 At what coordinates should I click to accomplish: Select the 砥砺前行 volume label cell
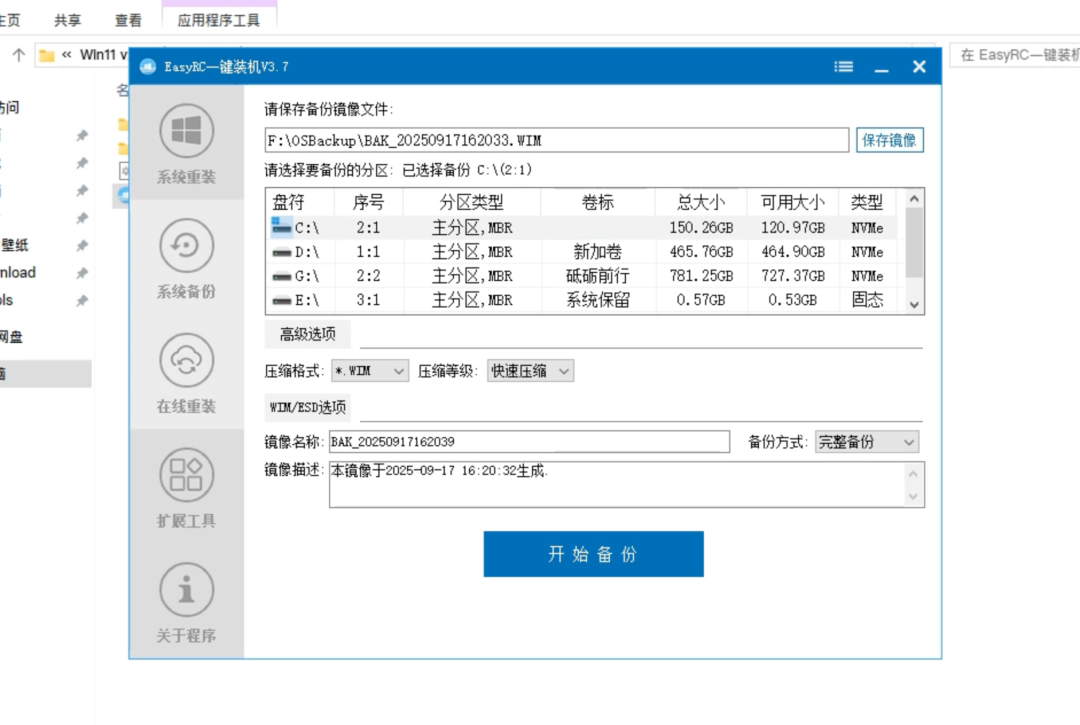coord(598,276)
